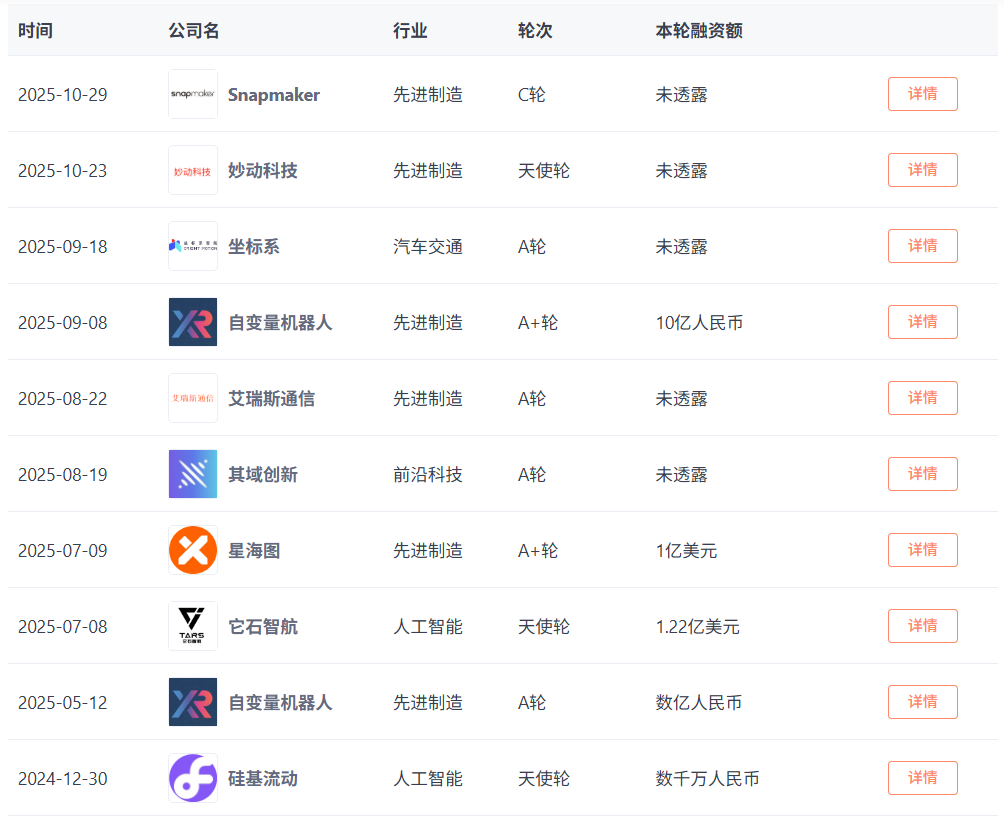Go to the 妙动科技 company name link
Screen dimensions: 1004x834
coord(263,171)
